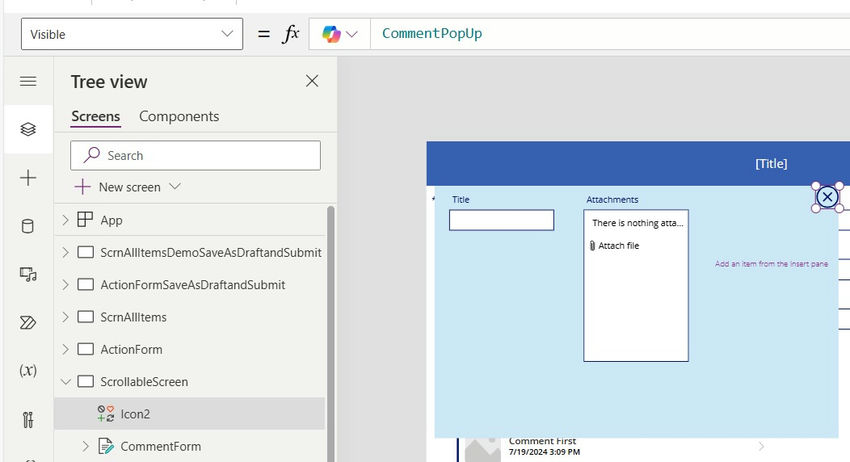Click the Comment First gallery item
The height and width of the screenshot is (462, 850).
pos(542,441)
